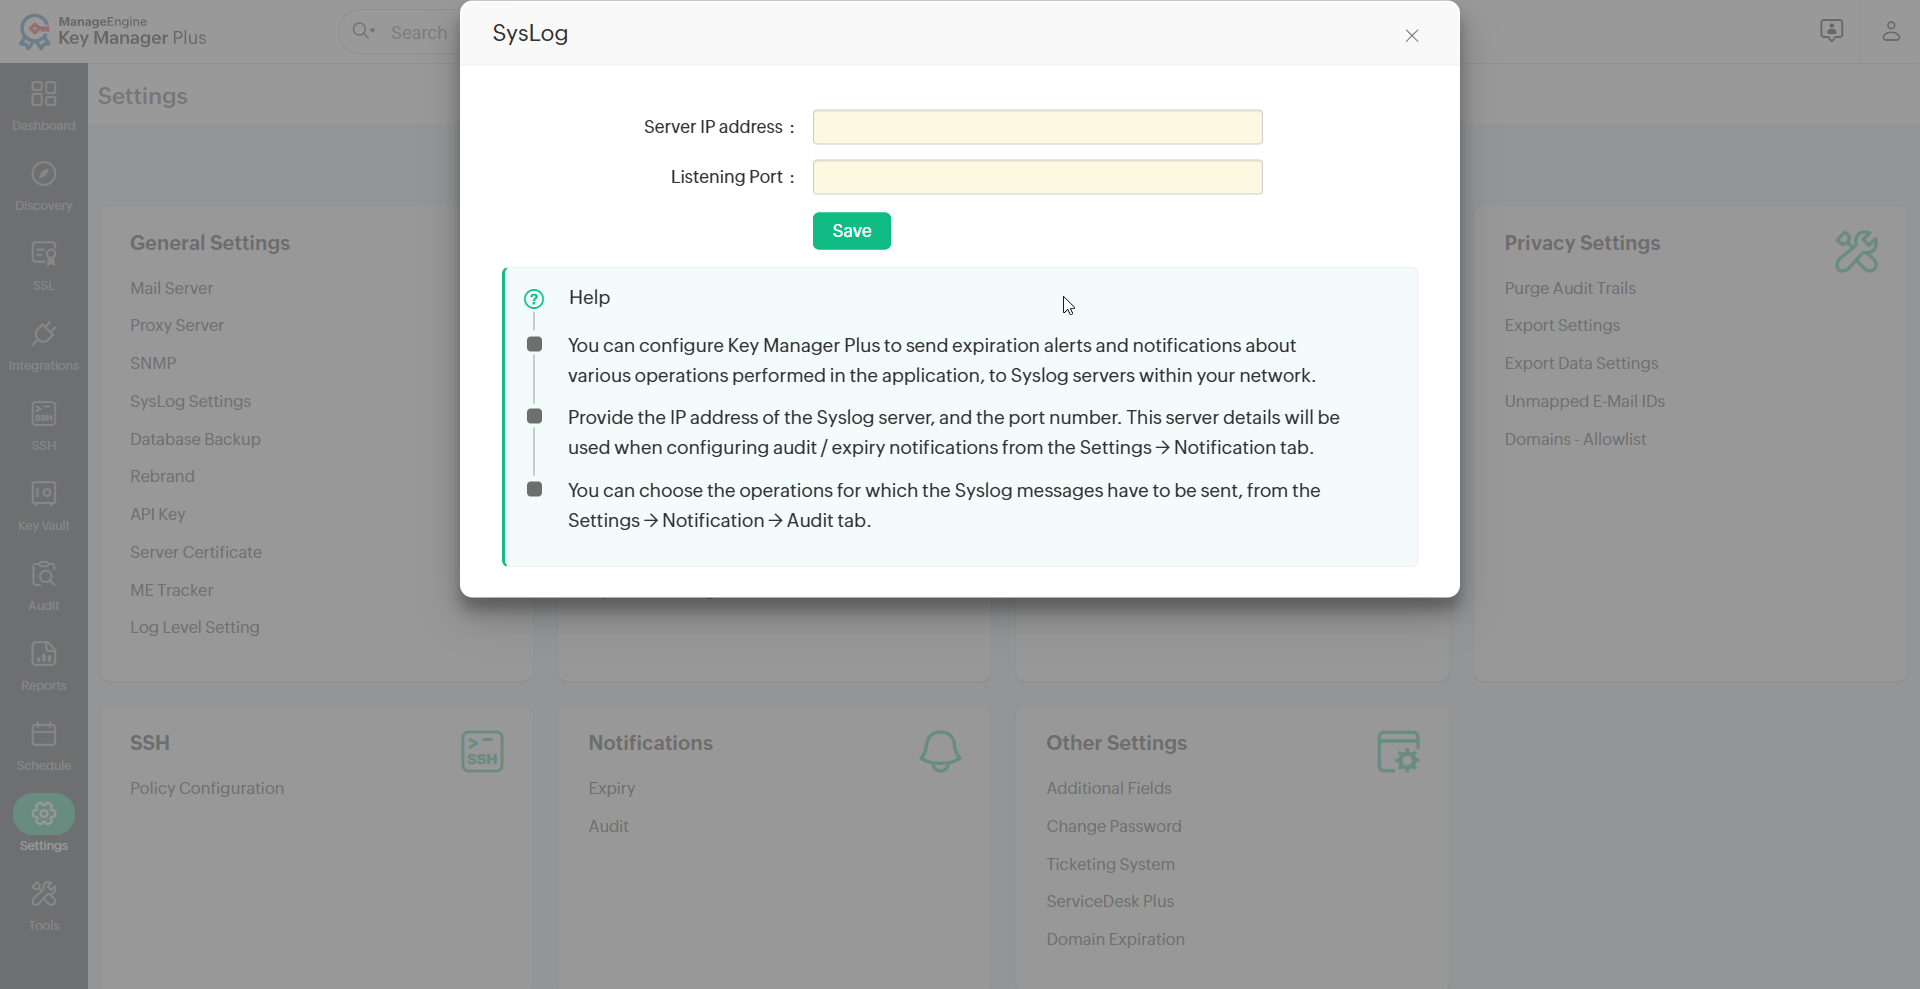Click the Listening Port field
This screenshot has height=989, width=1920.
tap(1038, 177)
